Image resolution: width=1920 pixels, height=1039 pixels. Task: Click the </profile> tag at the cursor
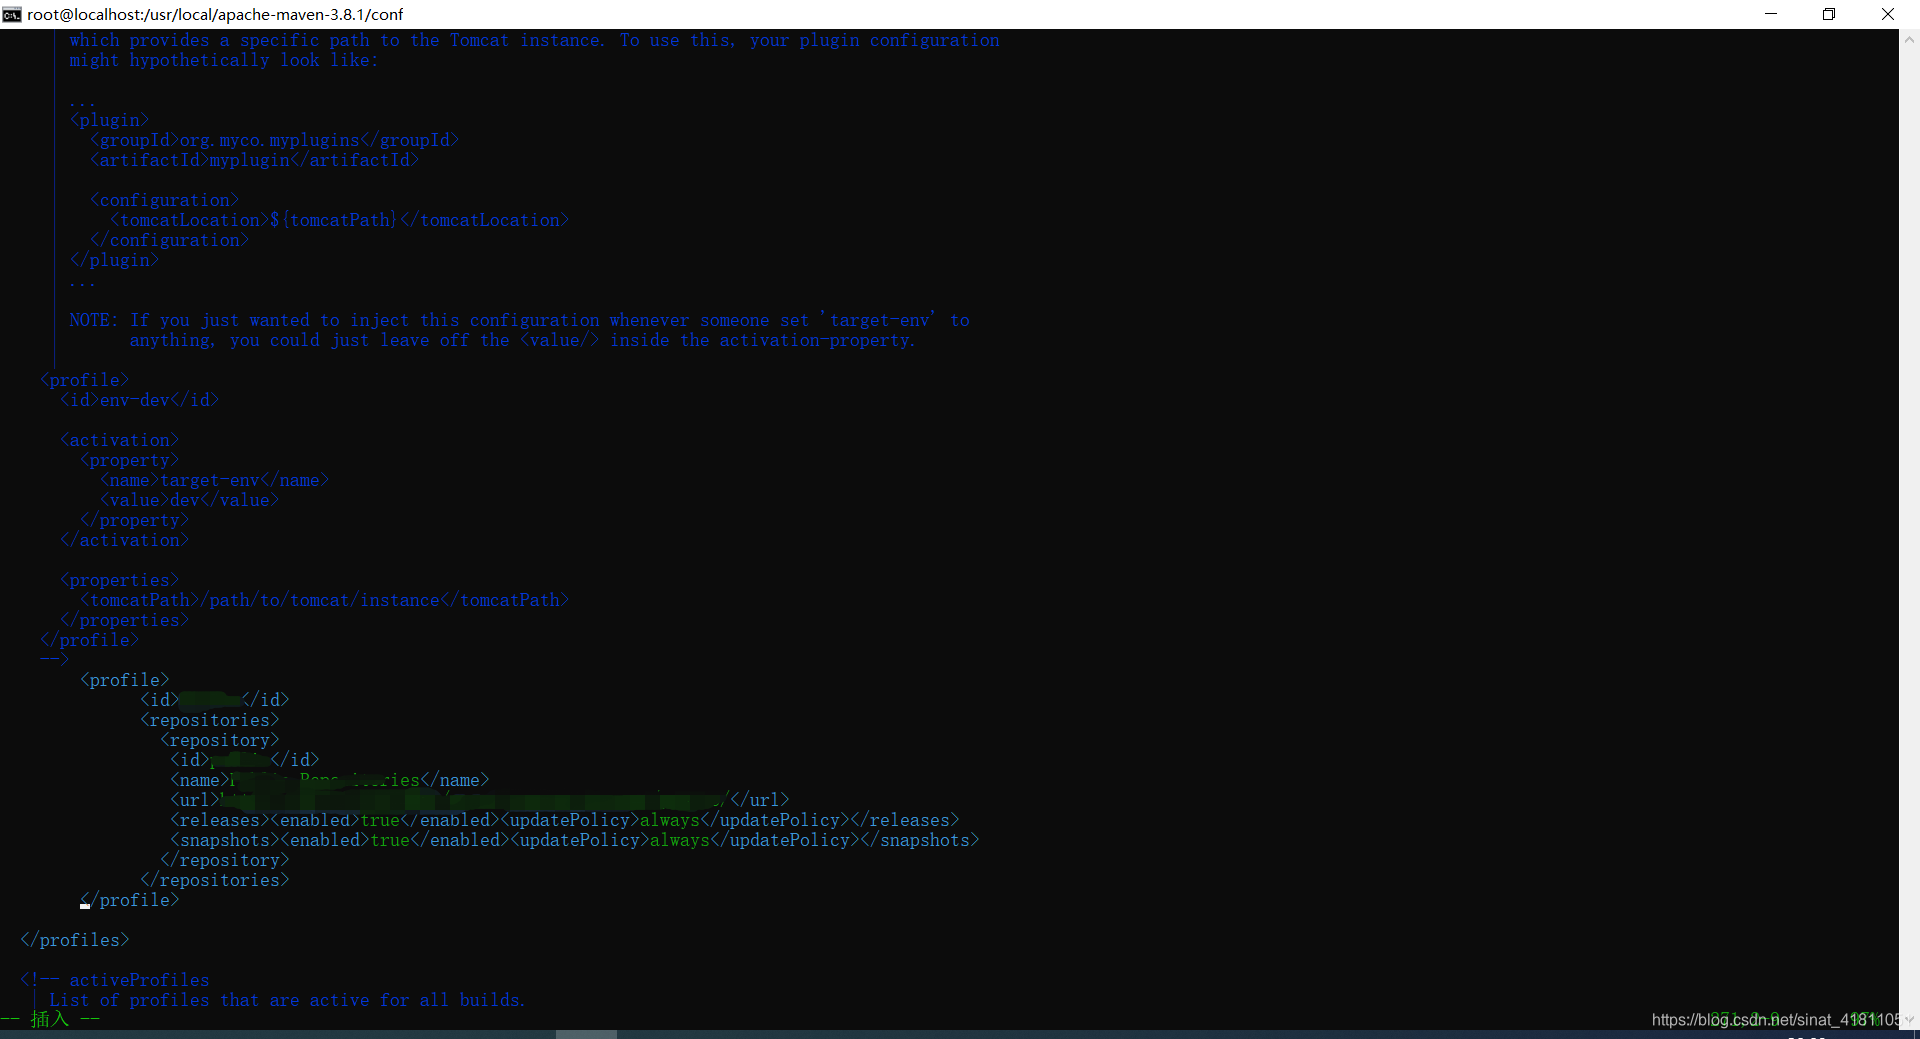[129, 900]
